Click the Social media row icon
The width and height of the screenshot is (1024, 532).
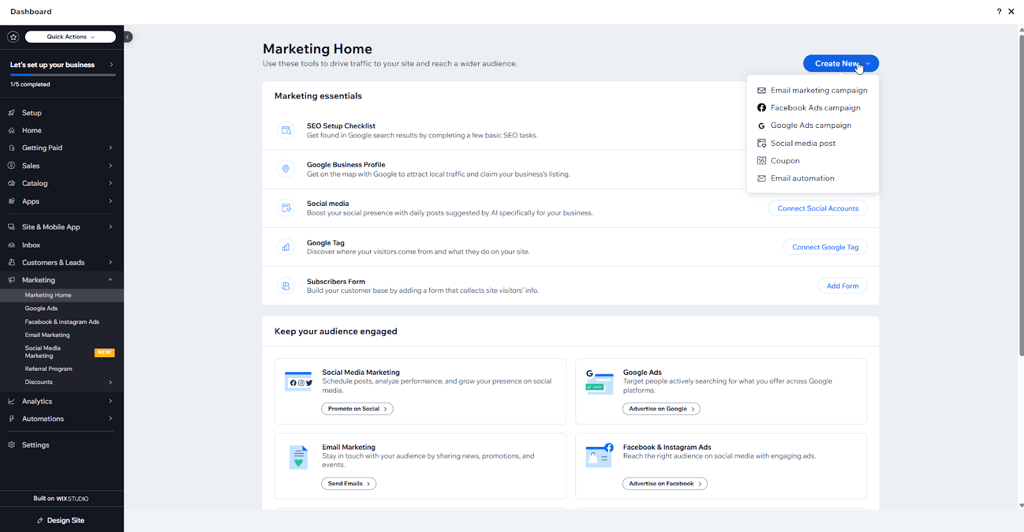(285, 208)
